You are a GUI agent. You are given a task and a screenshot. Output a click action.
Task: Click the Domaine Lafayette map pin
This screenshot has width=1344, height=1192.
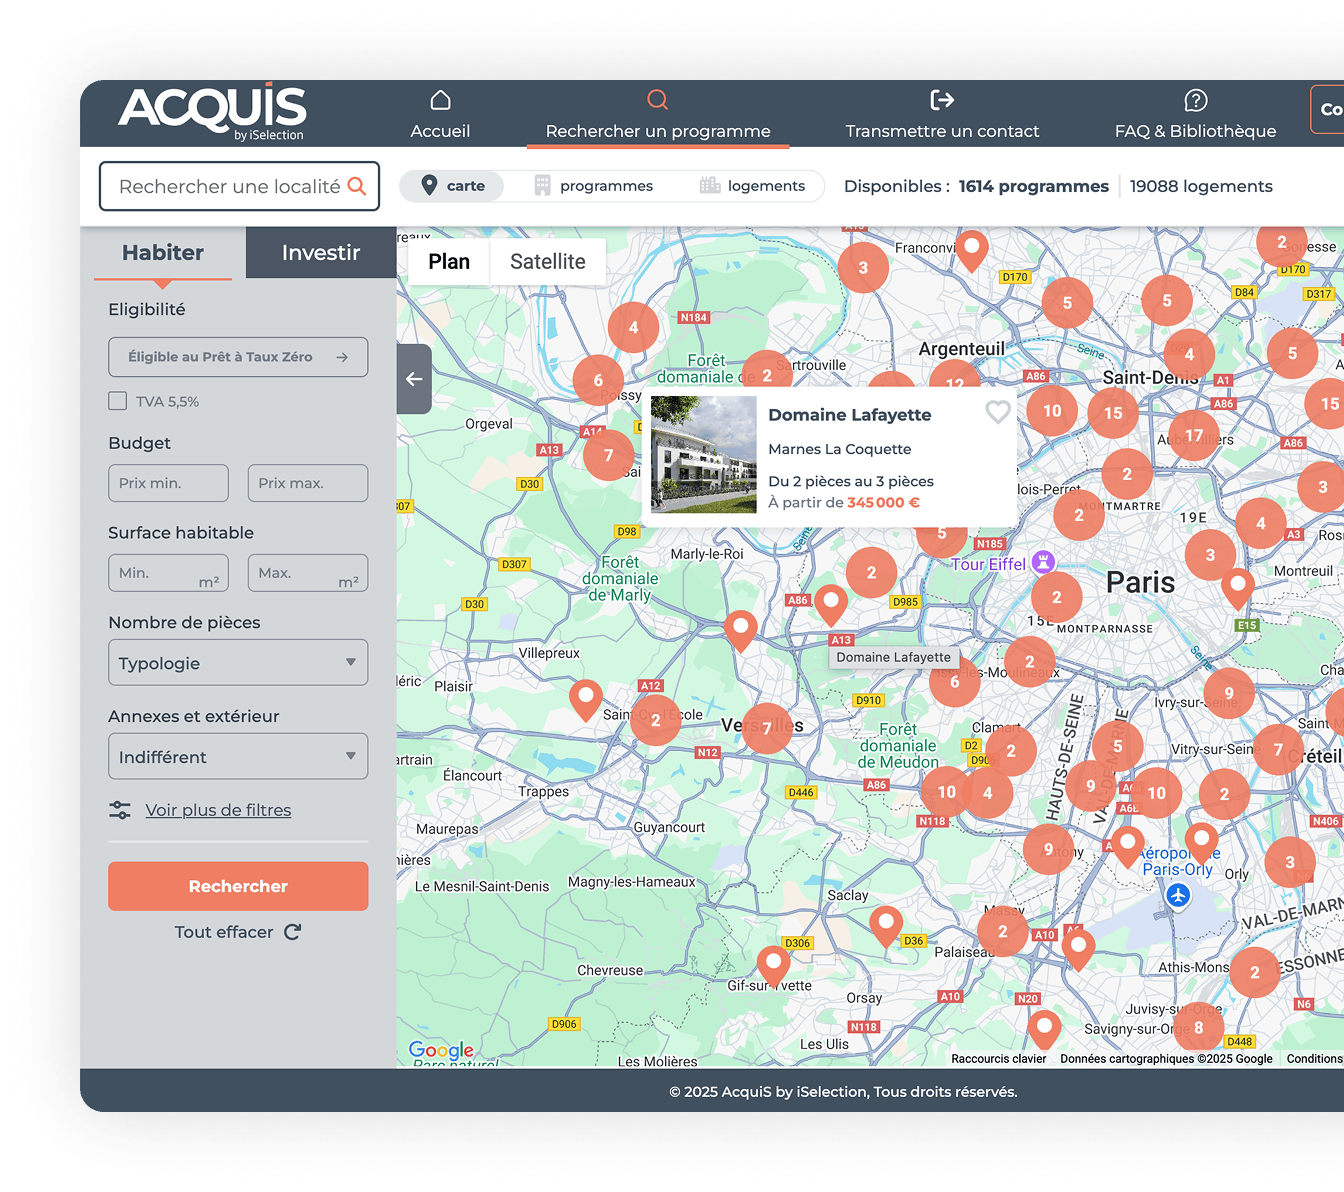tap(831, 605)
